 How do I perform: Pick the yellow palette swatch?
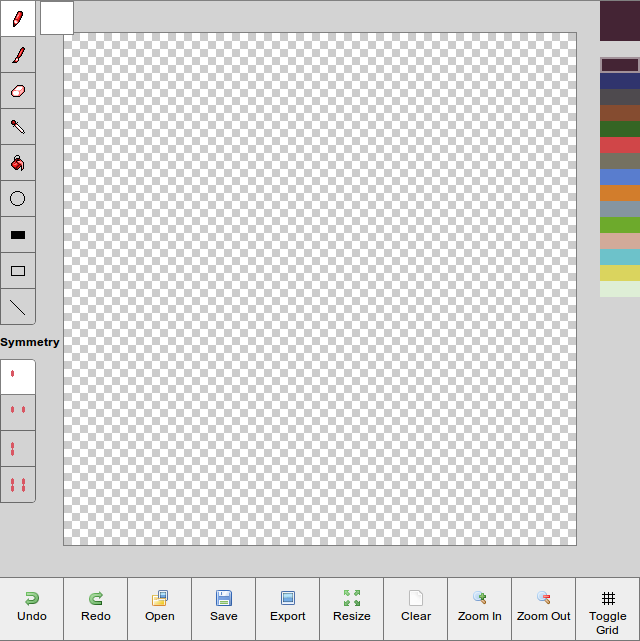coord(620,273)
